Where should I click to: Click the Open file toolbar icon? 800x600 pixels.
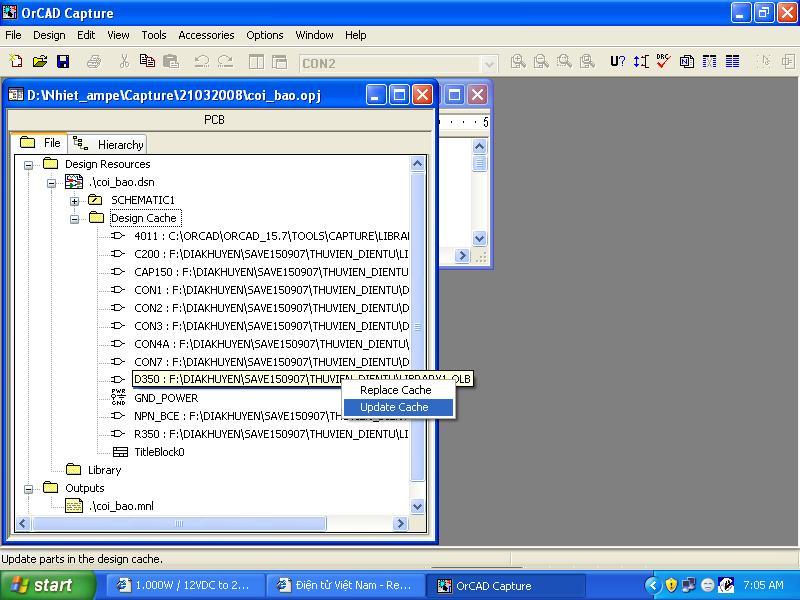40,62
